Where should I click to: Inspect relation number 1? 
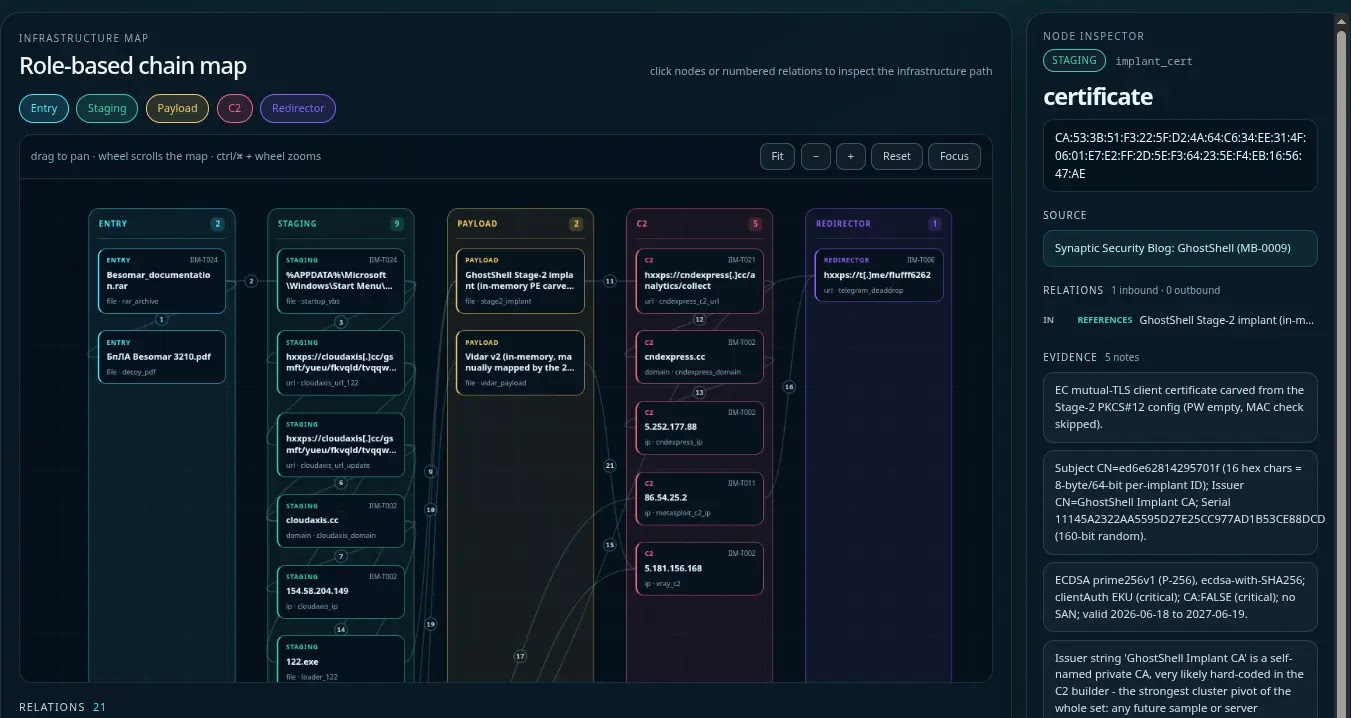coord(161,320)
